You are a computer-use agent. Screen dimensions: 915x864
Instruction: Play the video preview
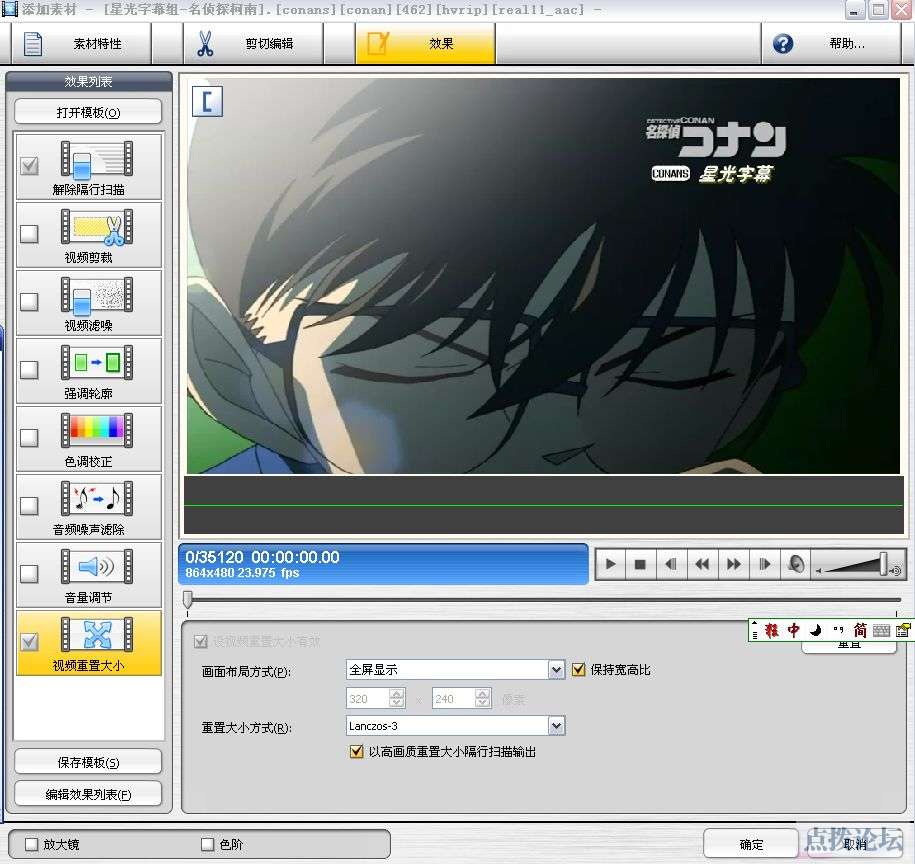pyautogui.click(x=610, y=564)
